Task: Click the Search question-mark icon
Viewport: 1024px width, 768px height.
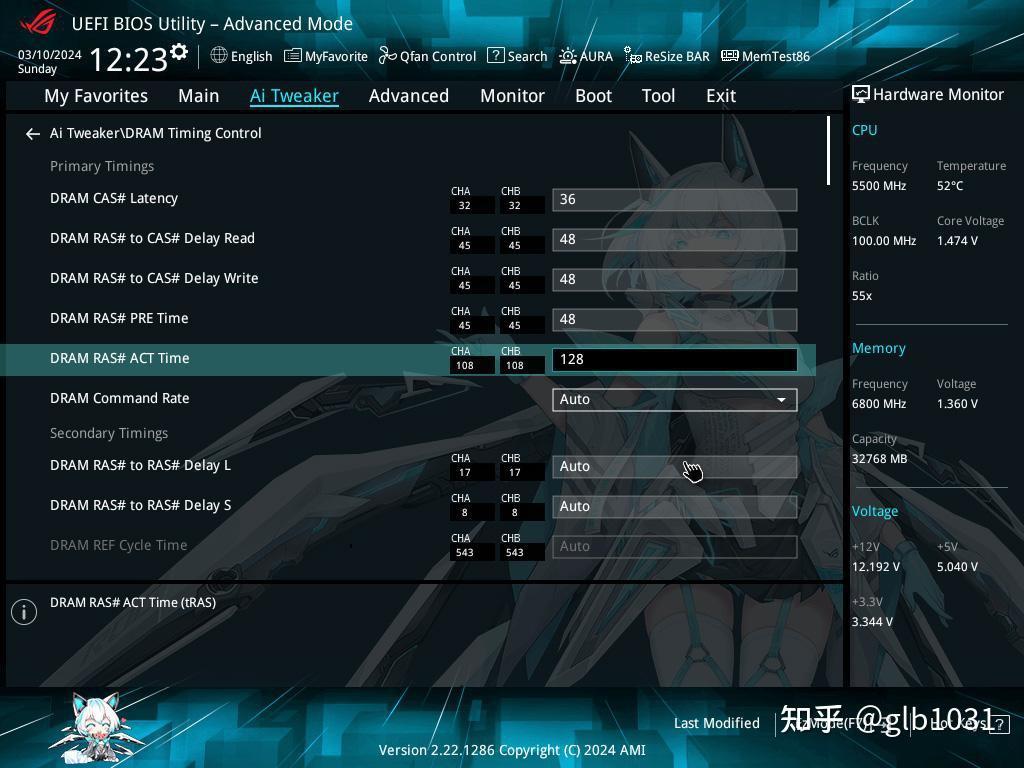Action: pos(496,56)
